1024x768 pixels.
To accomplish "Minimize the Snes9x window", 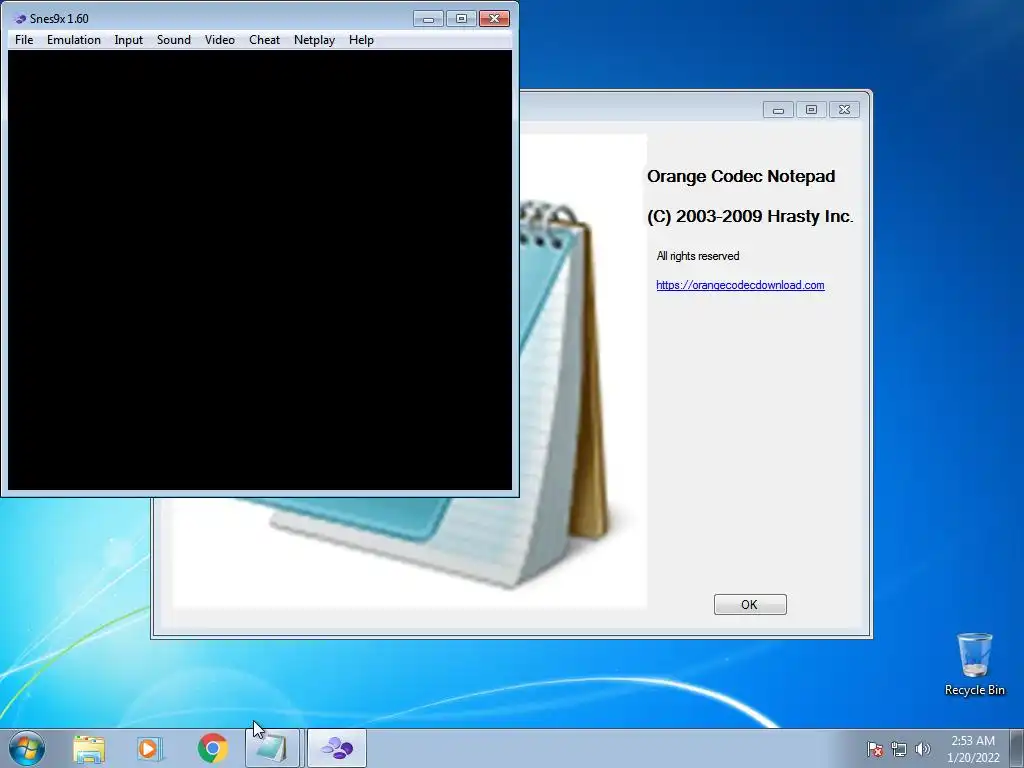I will click(x=428, y=18).
